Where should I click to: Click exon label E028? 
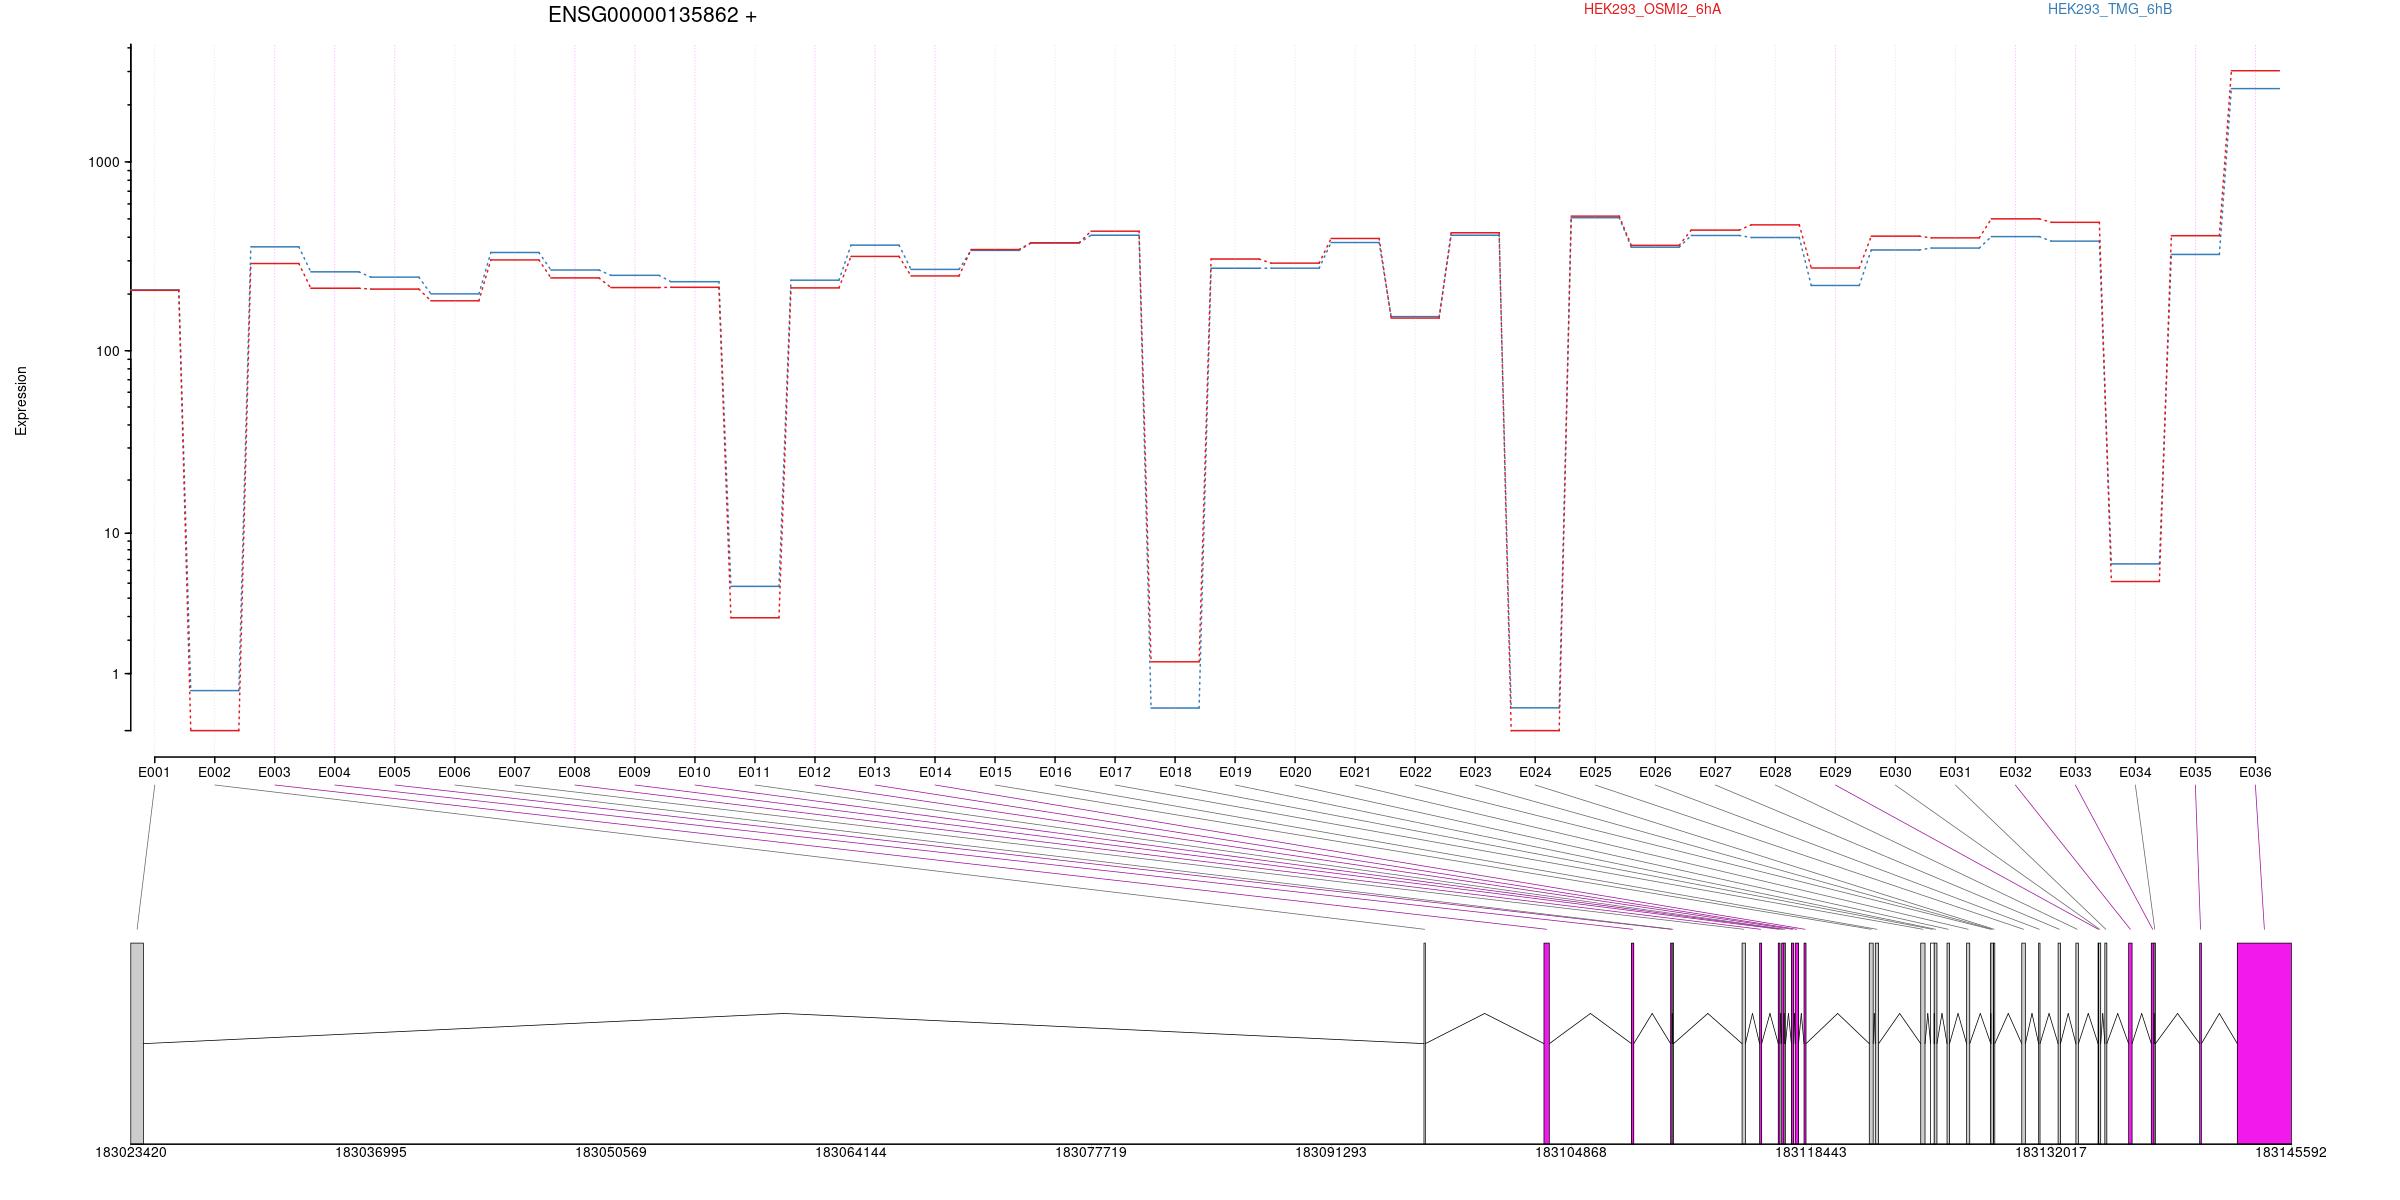pos(1775,772)
